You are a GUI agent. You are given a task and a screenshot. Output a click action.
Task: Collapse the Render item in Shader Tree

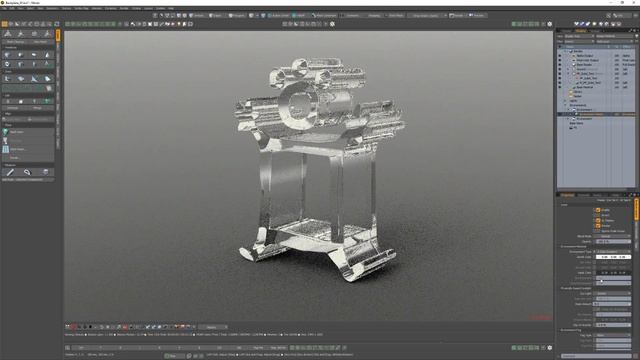pos(565,51)
